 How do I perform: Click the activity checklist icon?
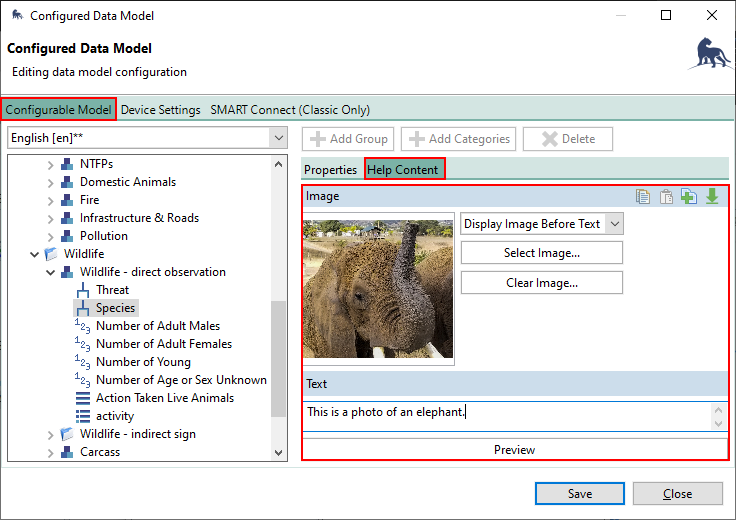(83, 416)
